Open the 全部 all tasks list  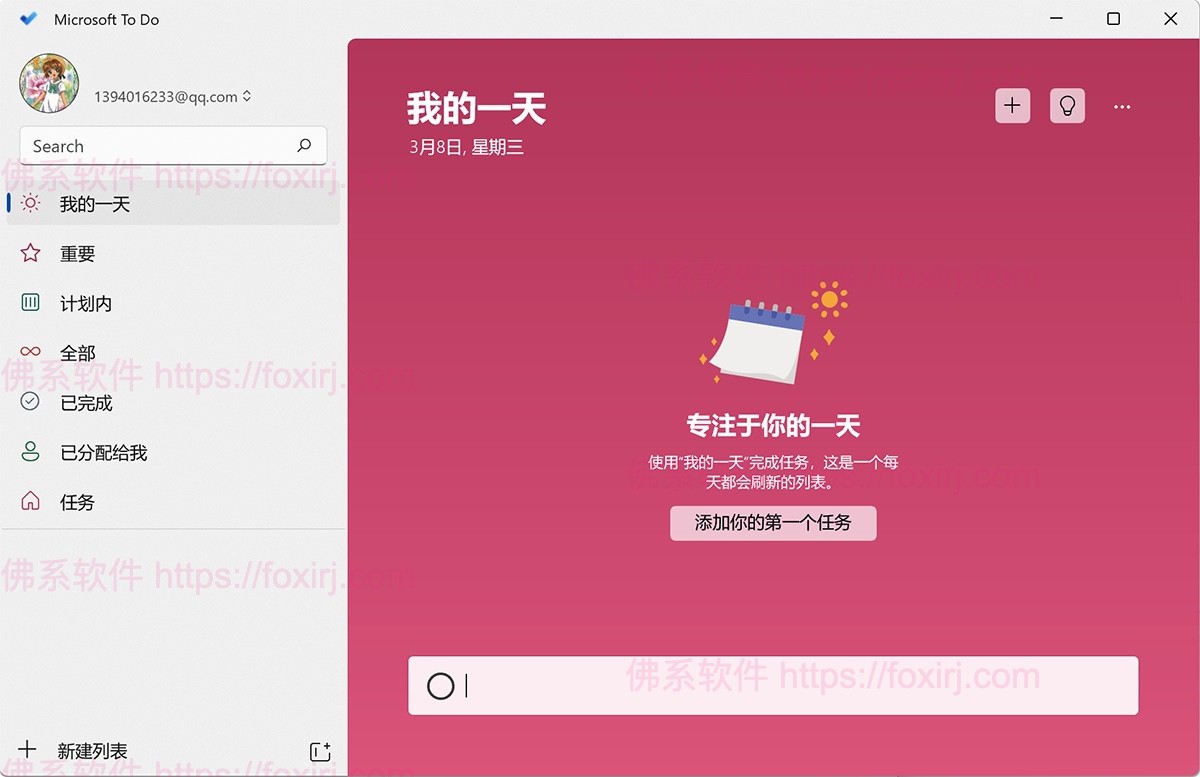pos(78,353)
